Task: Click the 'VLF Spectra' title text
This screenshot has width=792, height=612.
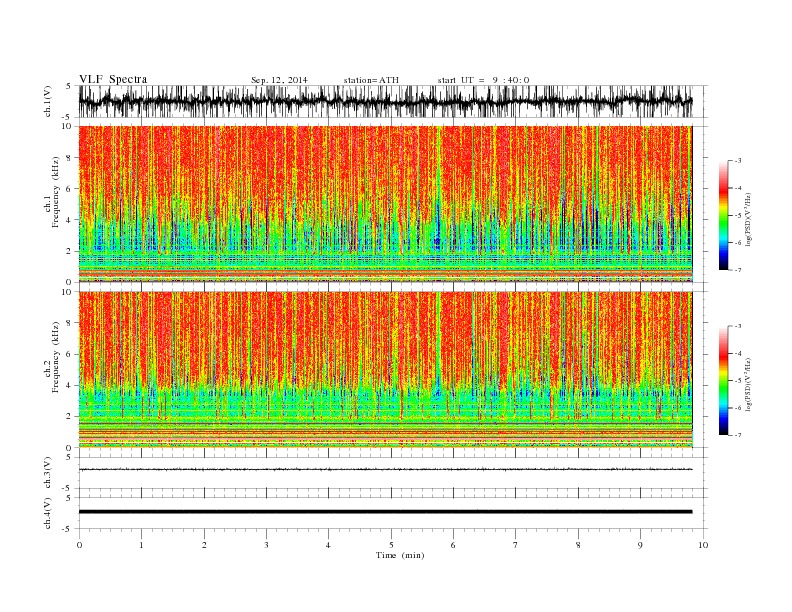Action: (x=113, y=79)
